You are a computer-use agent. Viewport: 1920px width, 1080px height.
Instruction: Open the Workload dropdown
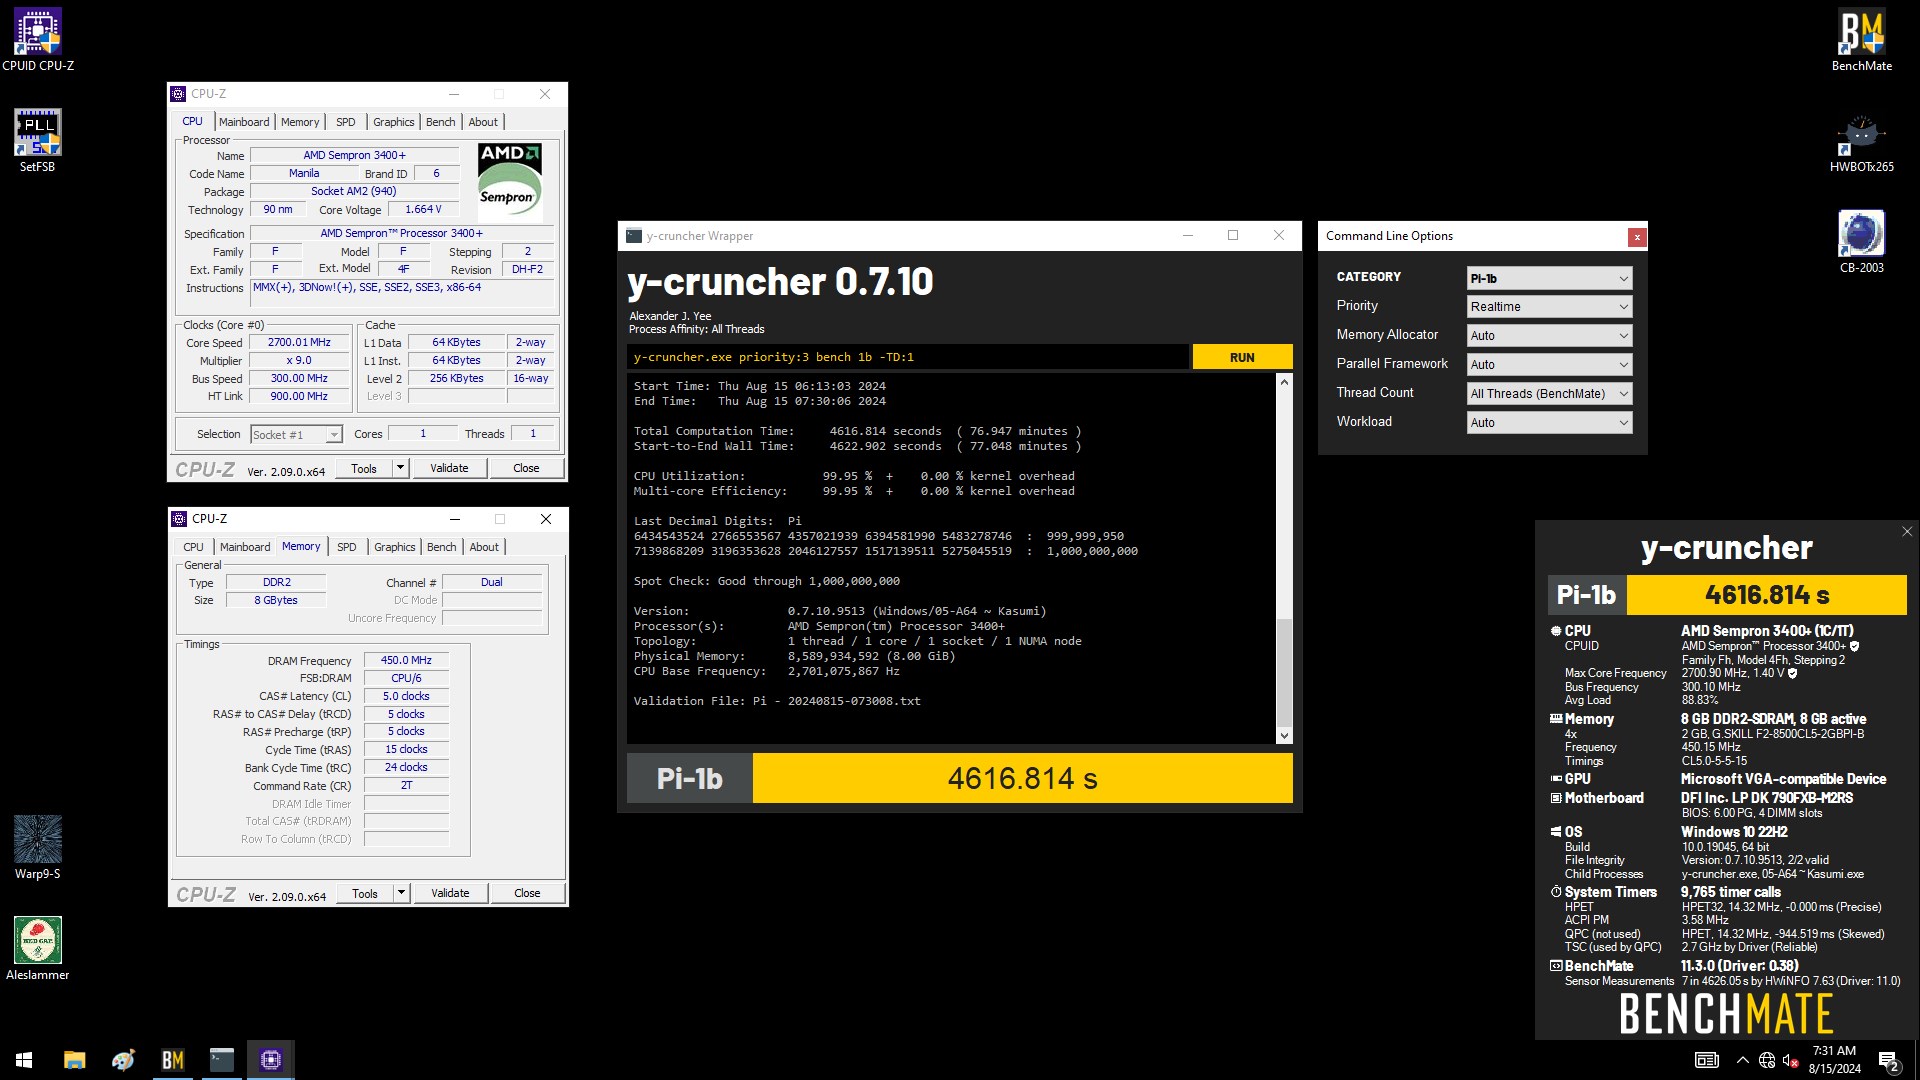(x=1549, y=423)
